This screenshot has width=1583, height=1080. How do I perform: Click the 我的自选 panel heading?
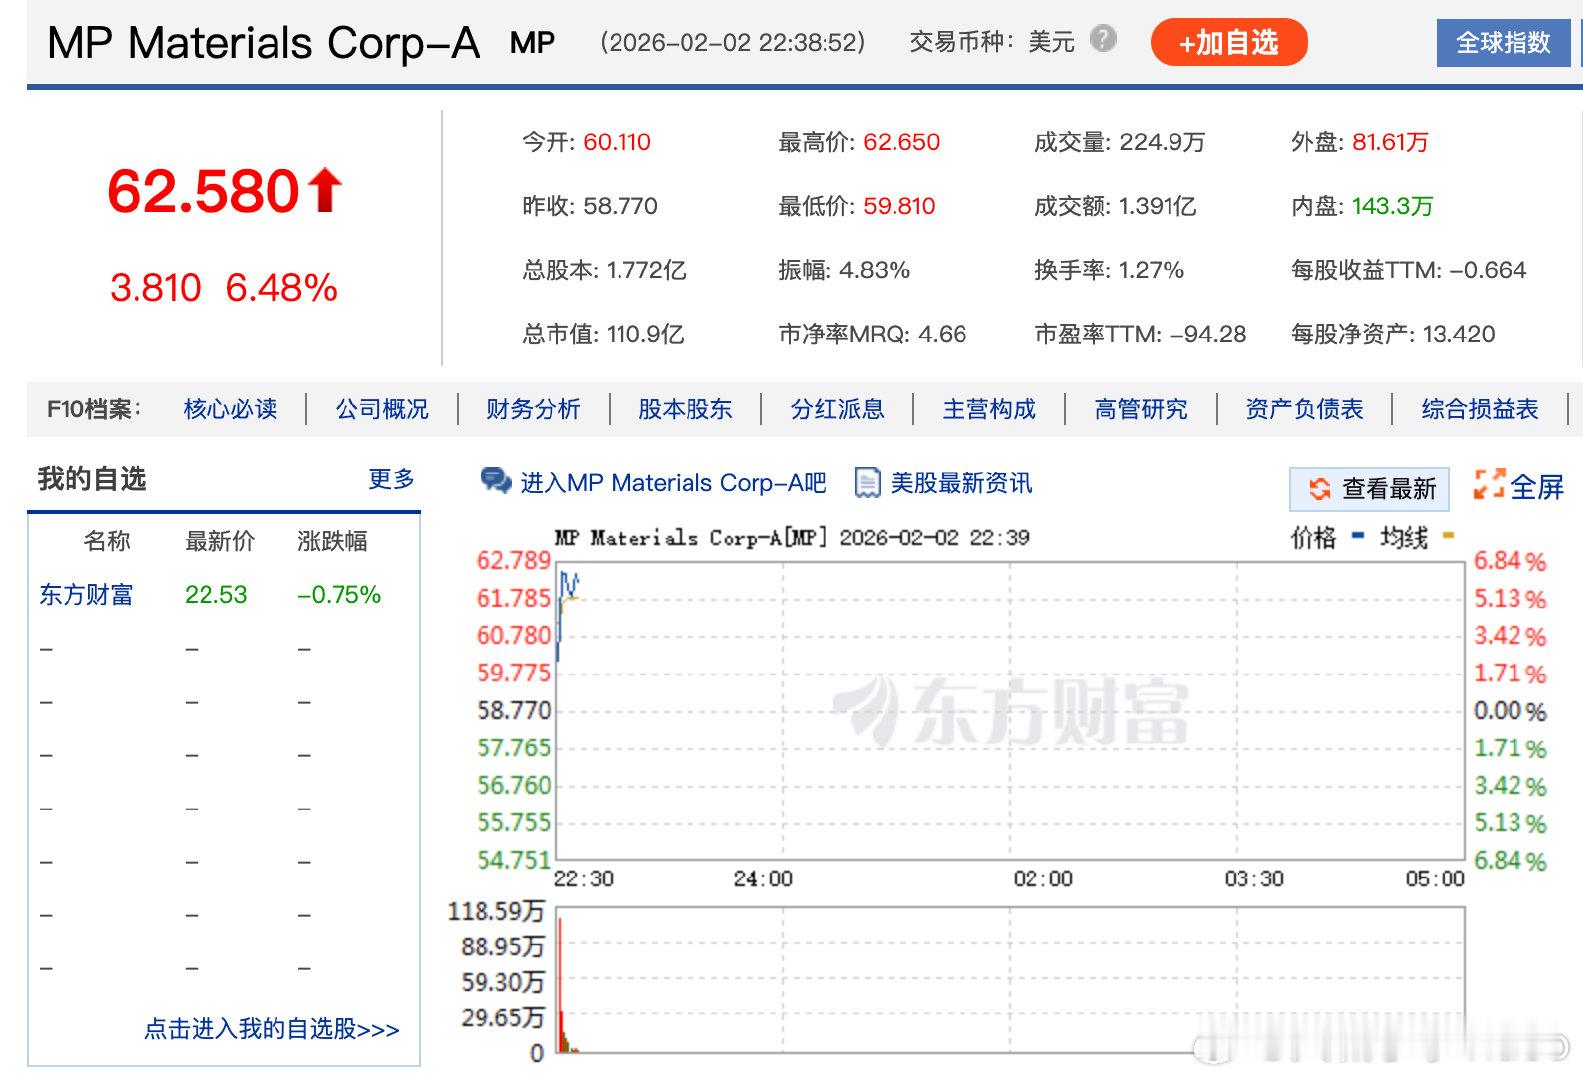tap(92, 479)
